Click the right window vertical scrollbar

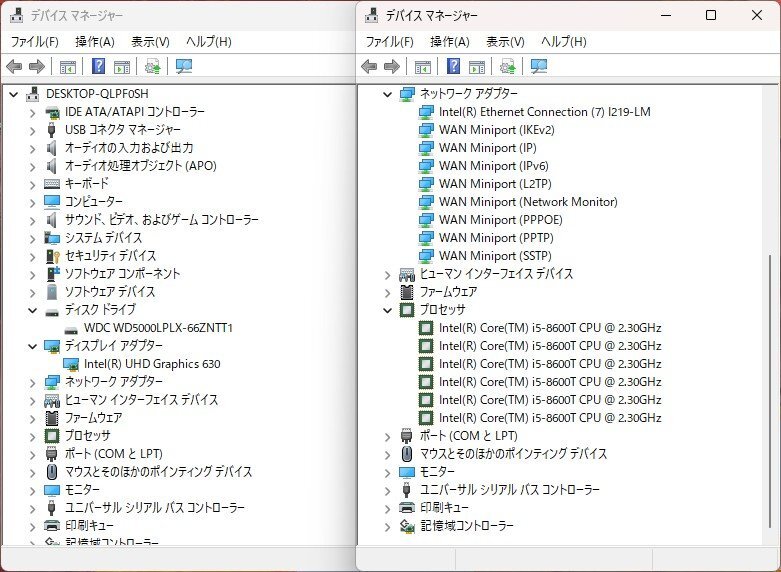pyautogui.click(x=770, y=391)
